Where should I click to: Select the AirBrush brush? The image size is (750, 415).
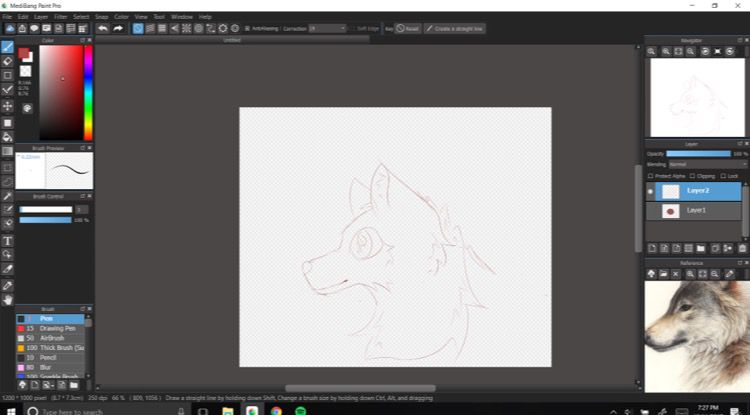(50, 338)
